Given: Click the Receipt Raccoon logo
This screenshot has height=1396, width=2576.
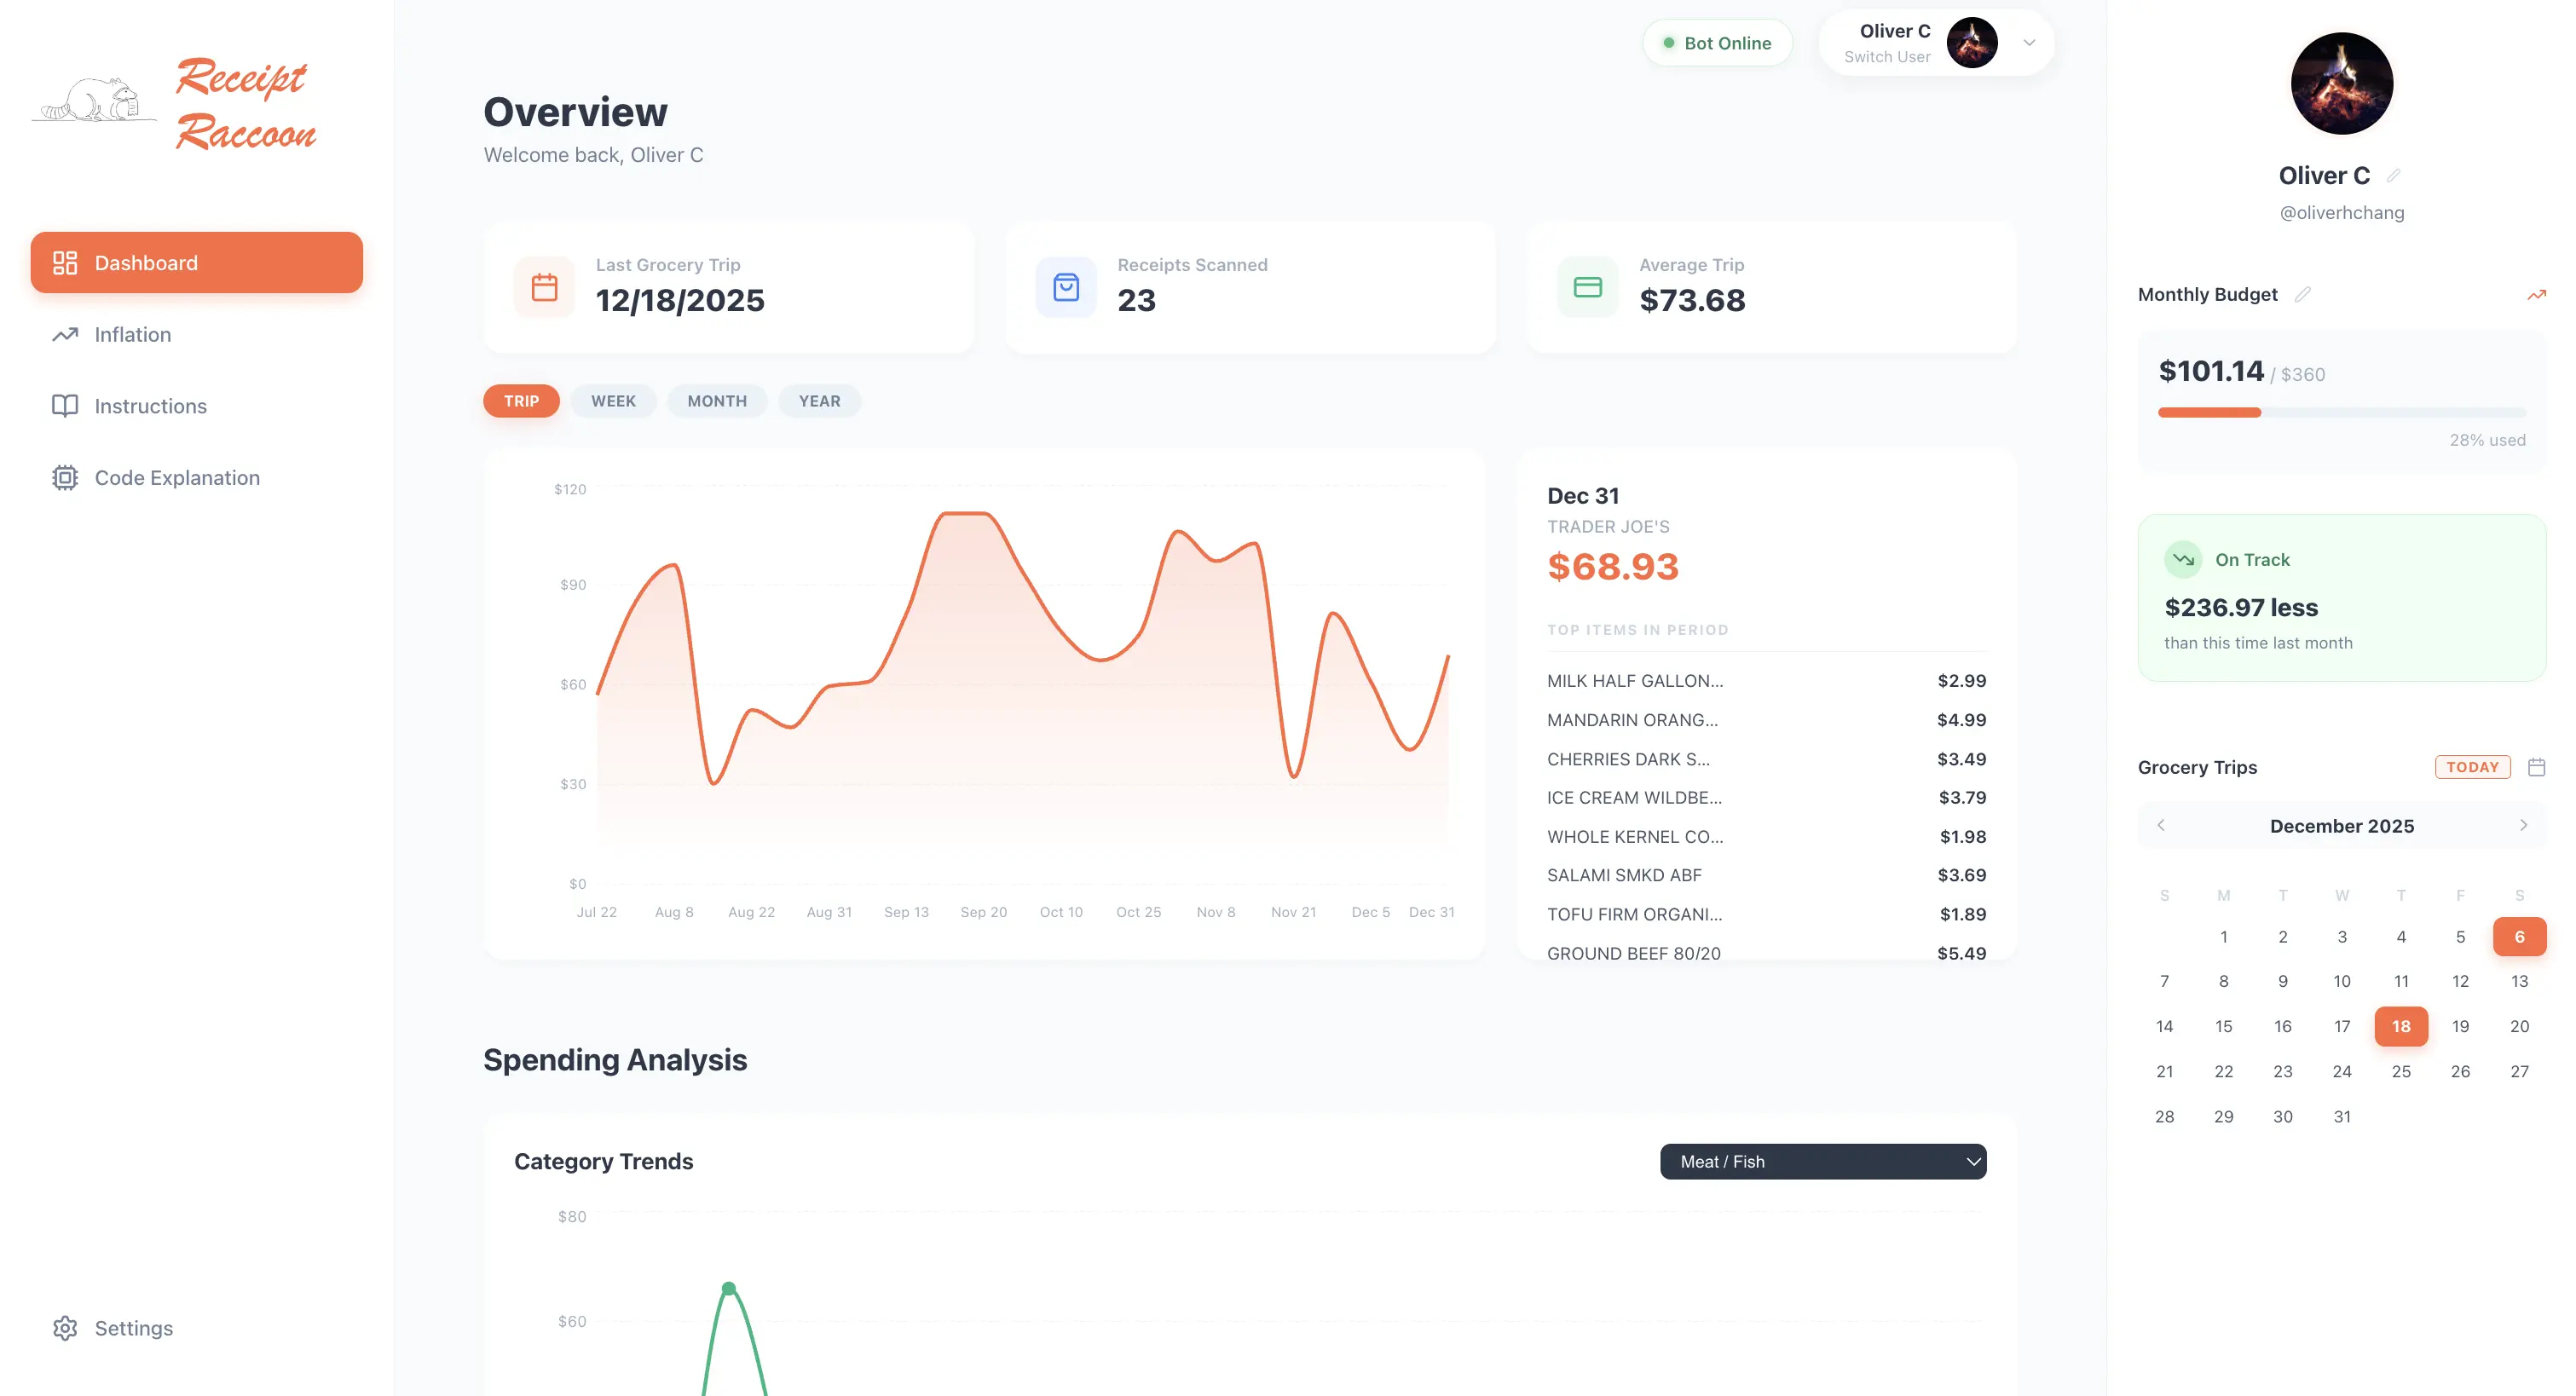Looking at the screenshot, I should click(x=175, y=103).
